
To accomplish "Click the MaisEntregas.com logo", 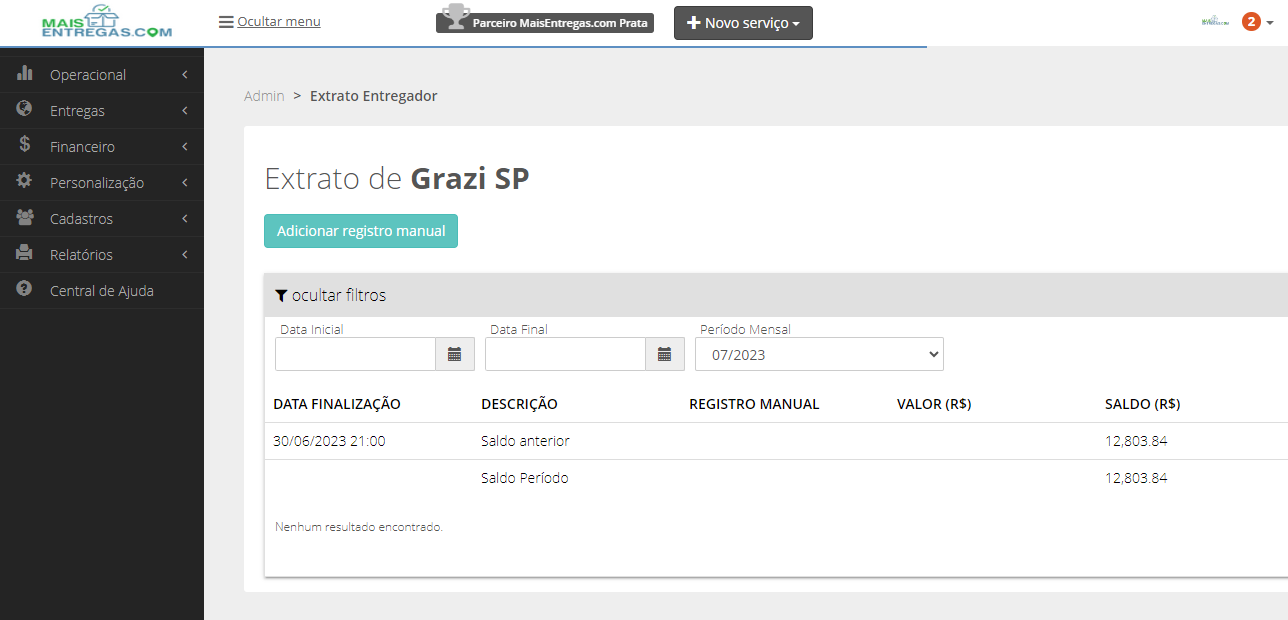I will (107, 22).
